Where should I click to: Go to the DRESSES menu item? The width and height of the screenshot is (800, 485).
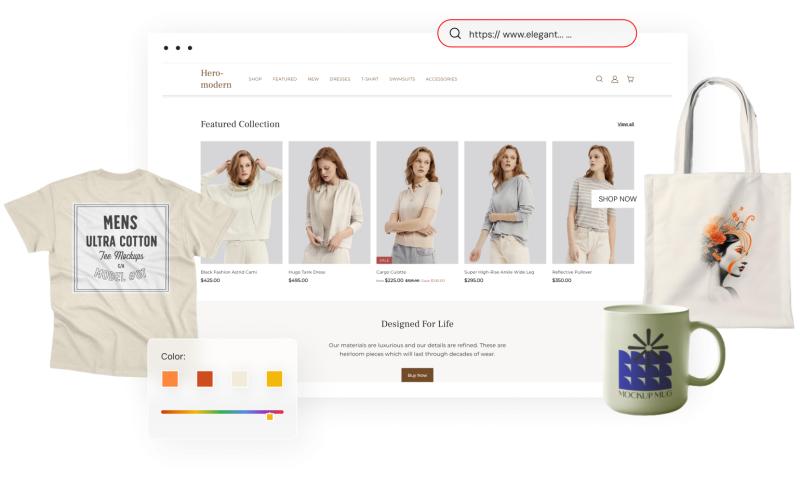click(340, 79)
